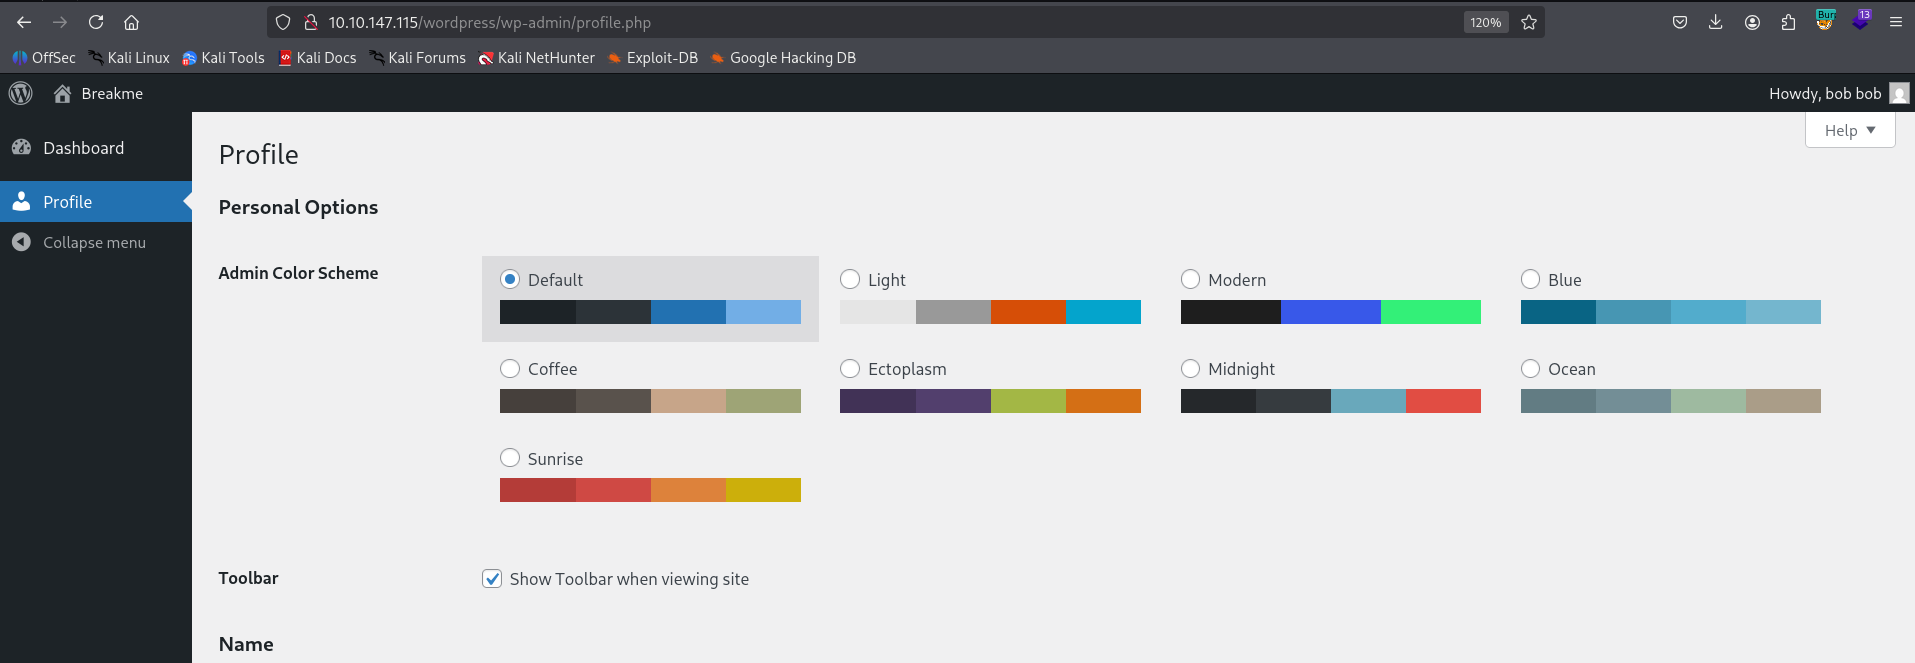Click the Save to Pocket icon
Image resolution: width=1915 pixels, height=663 pixels.
click(1680, 22)
